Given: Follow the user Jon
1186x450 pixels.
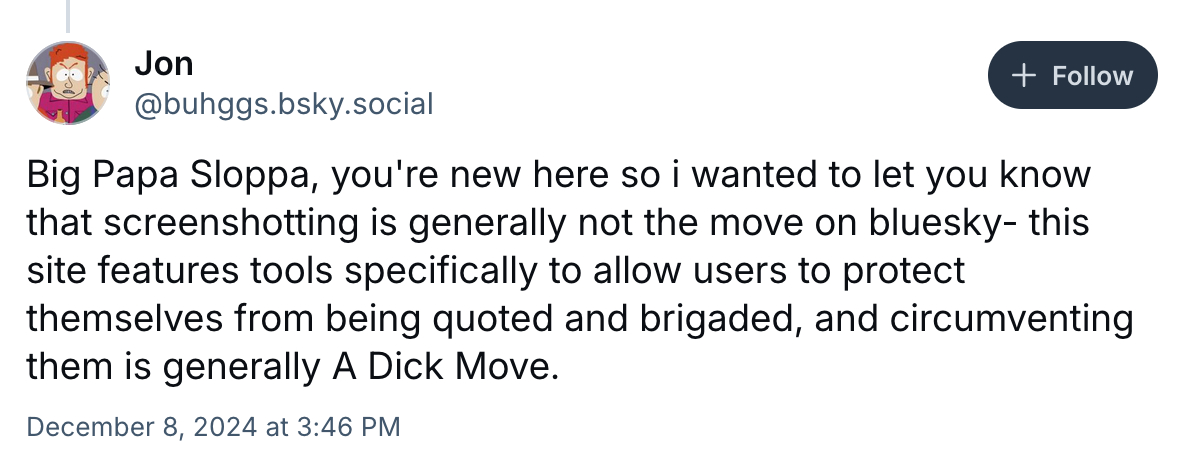Looking at the screenshot, I should 1072,76.
